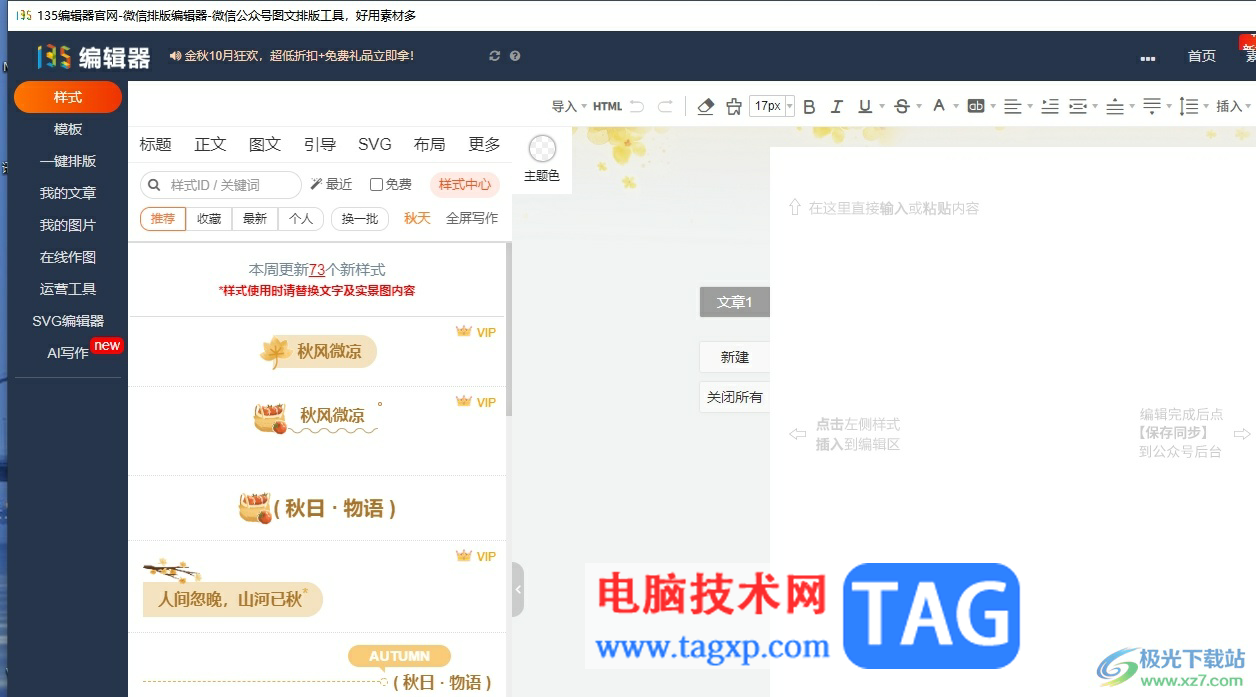Toggle italic formatting
The height and width of the screenshot is (697, 1256).
(x=837, y=106)
